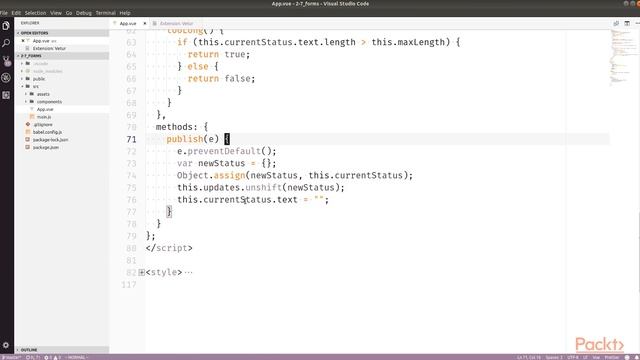640x360 pixels.
Task: Click the Vue language mode indicator
Action: [596, 358]
